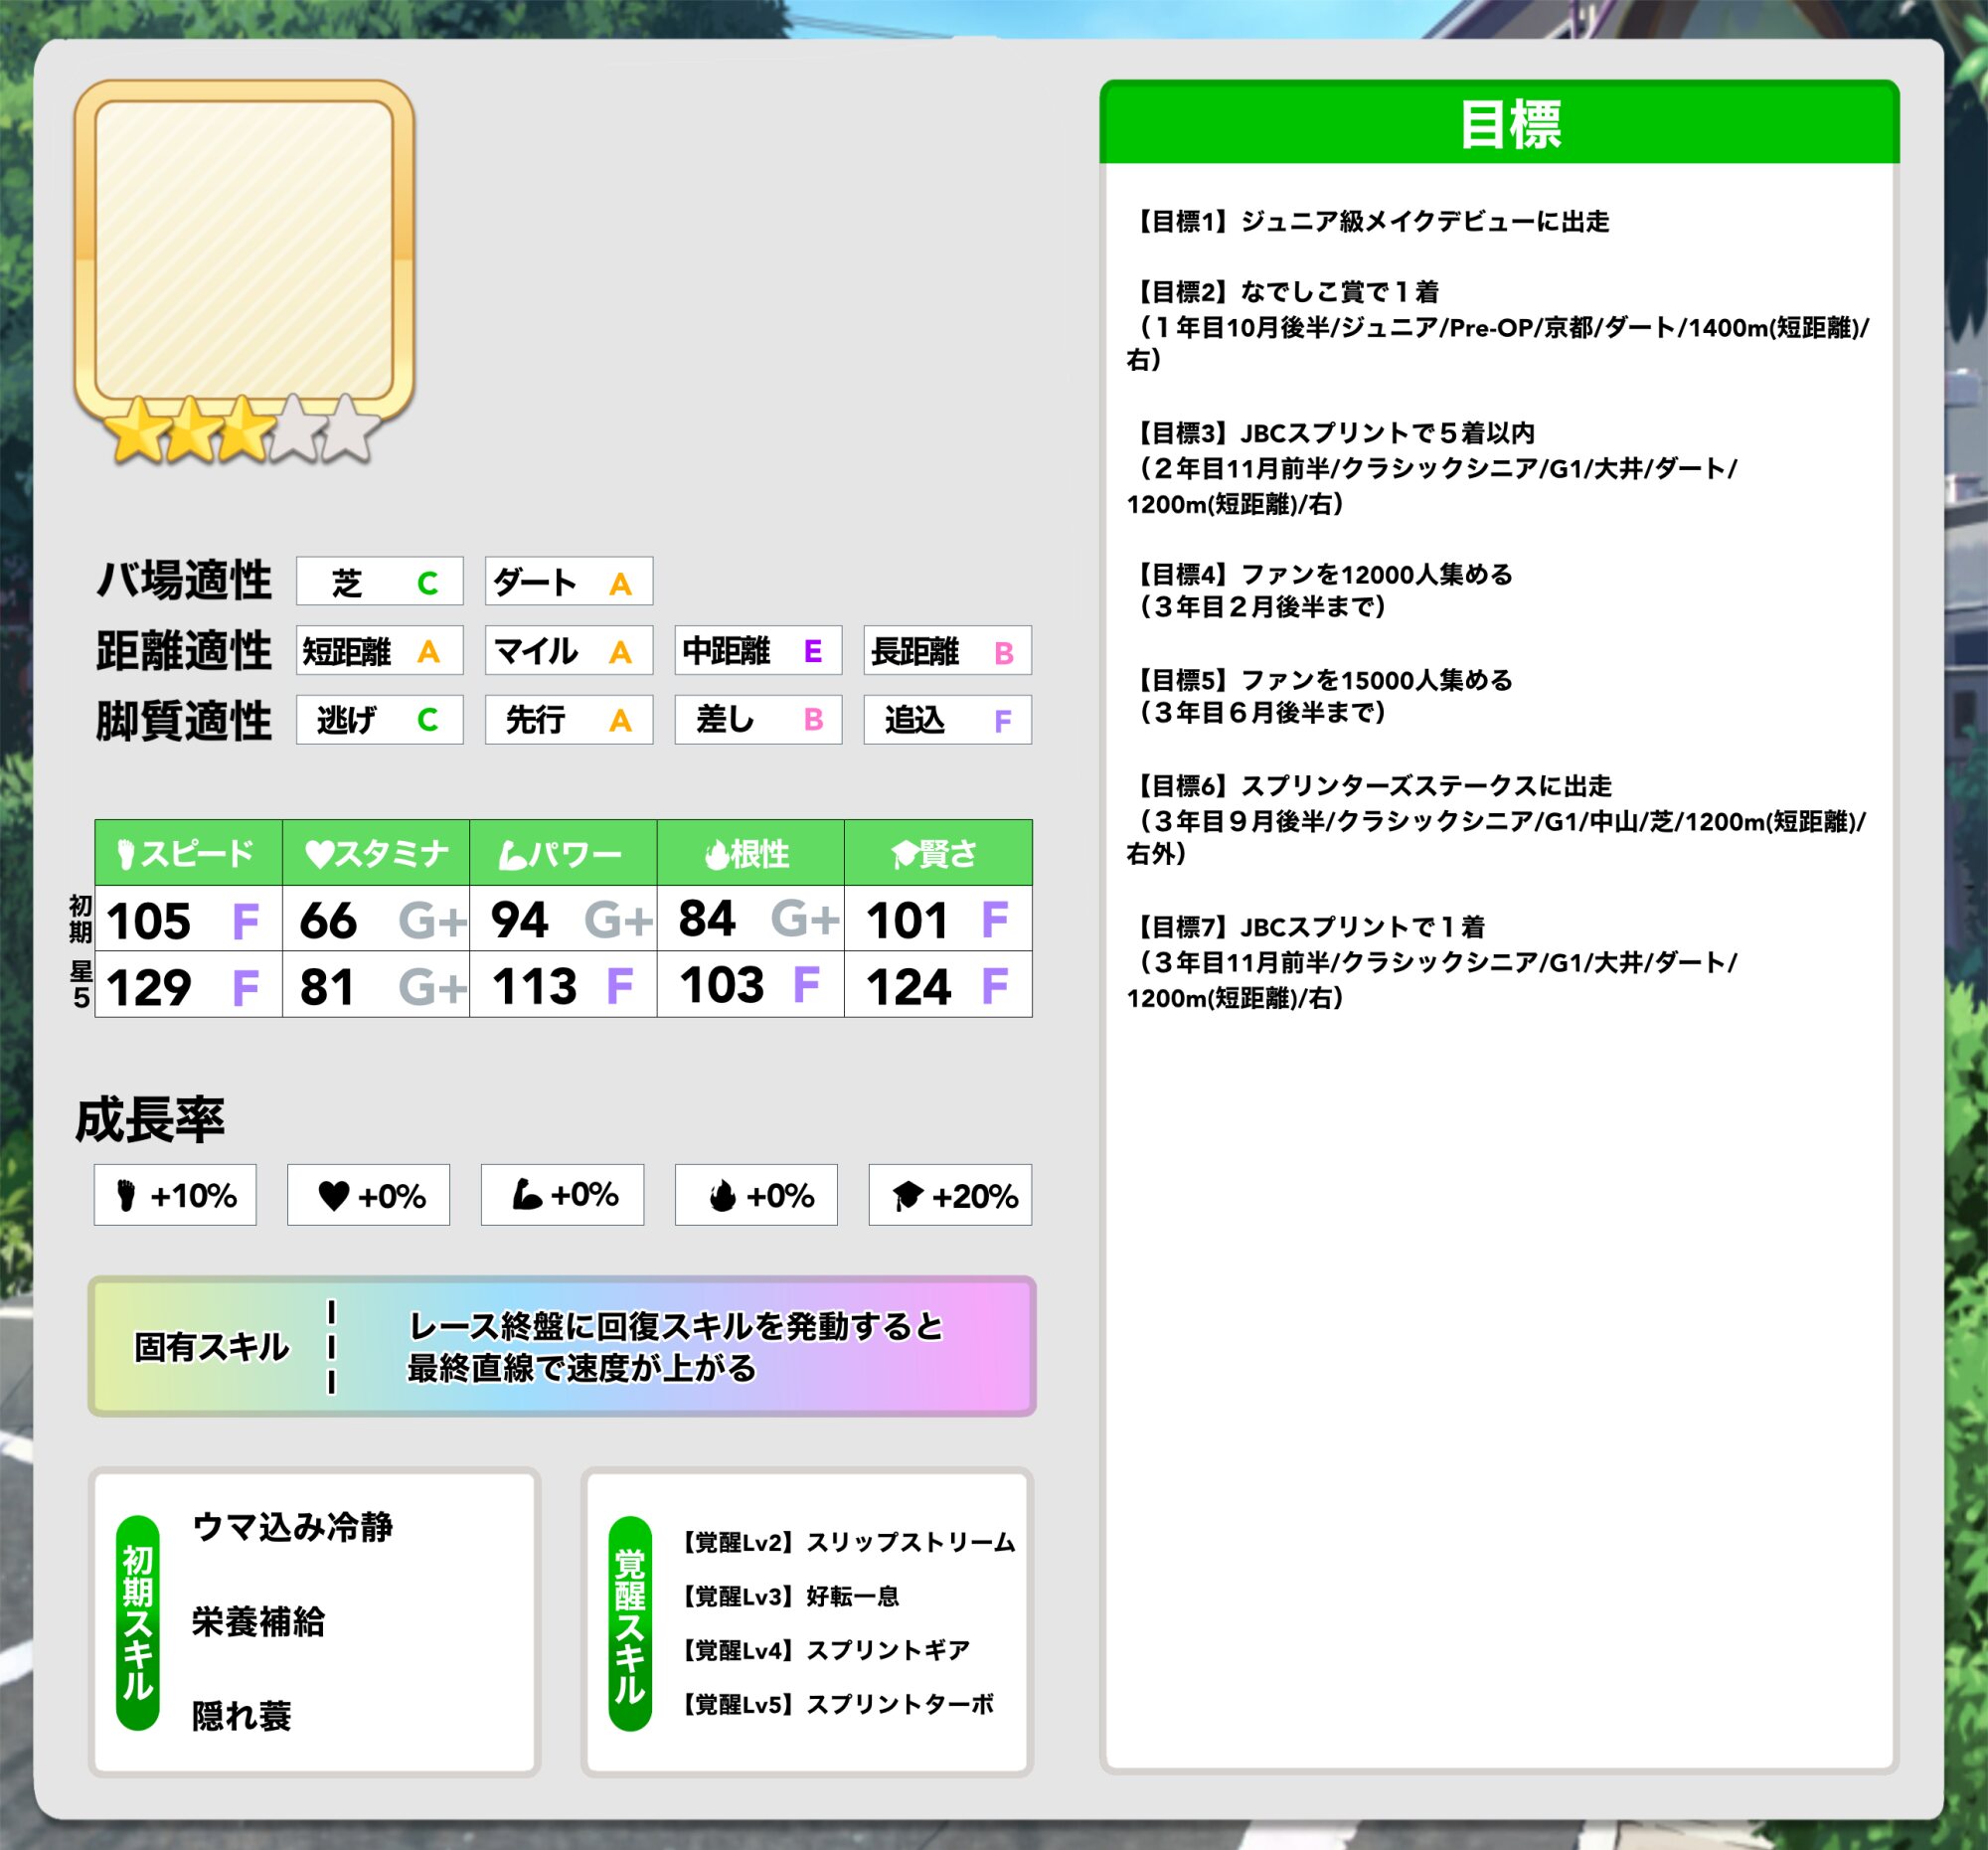
Task: Select the 中距離 E distance box
Action: [758, 651]
